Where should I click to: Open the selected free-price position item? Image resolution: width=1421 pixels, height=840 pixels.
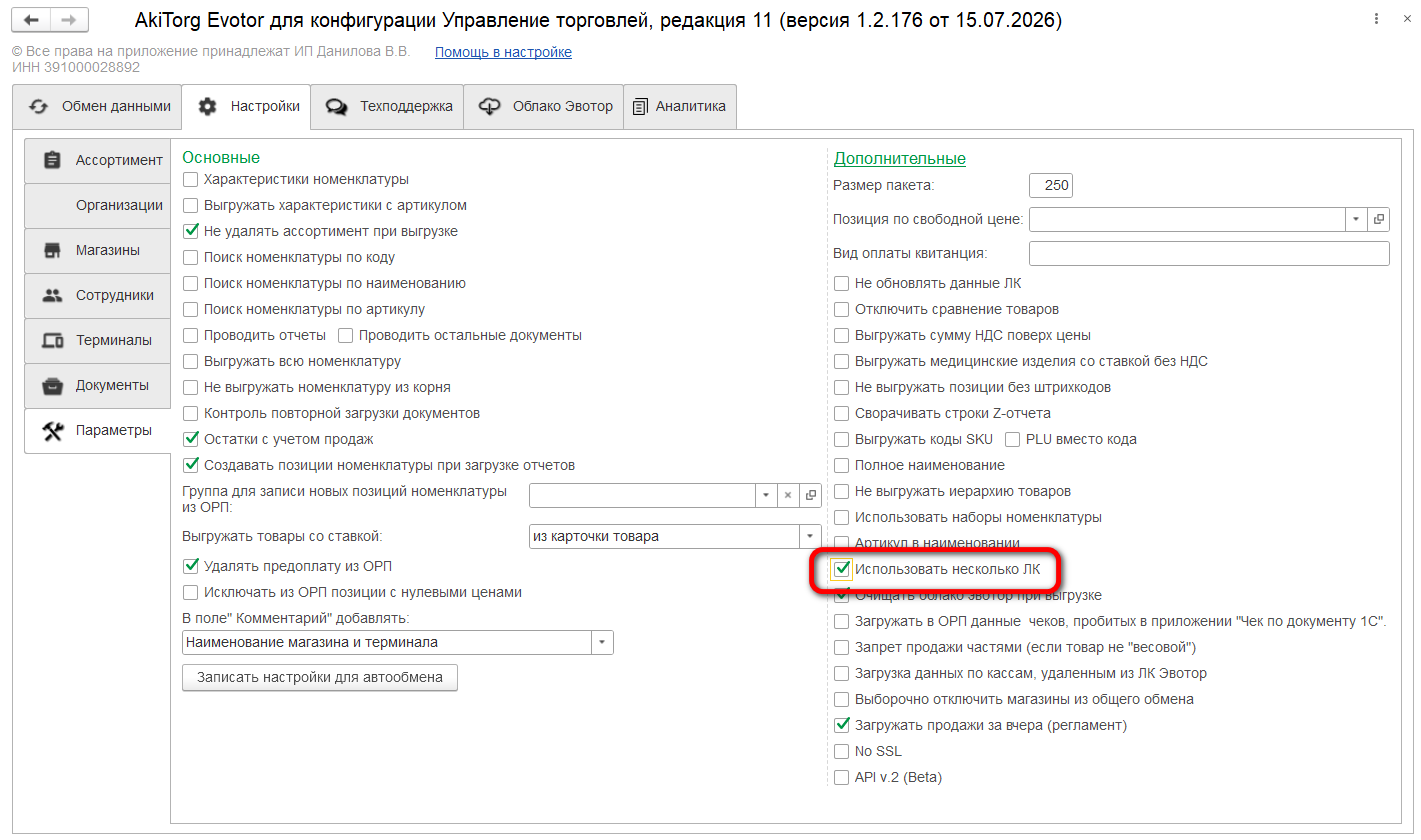coord(1378,219)
